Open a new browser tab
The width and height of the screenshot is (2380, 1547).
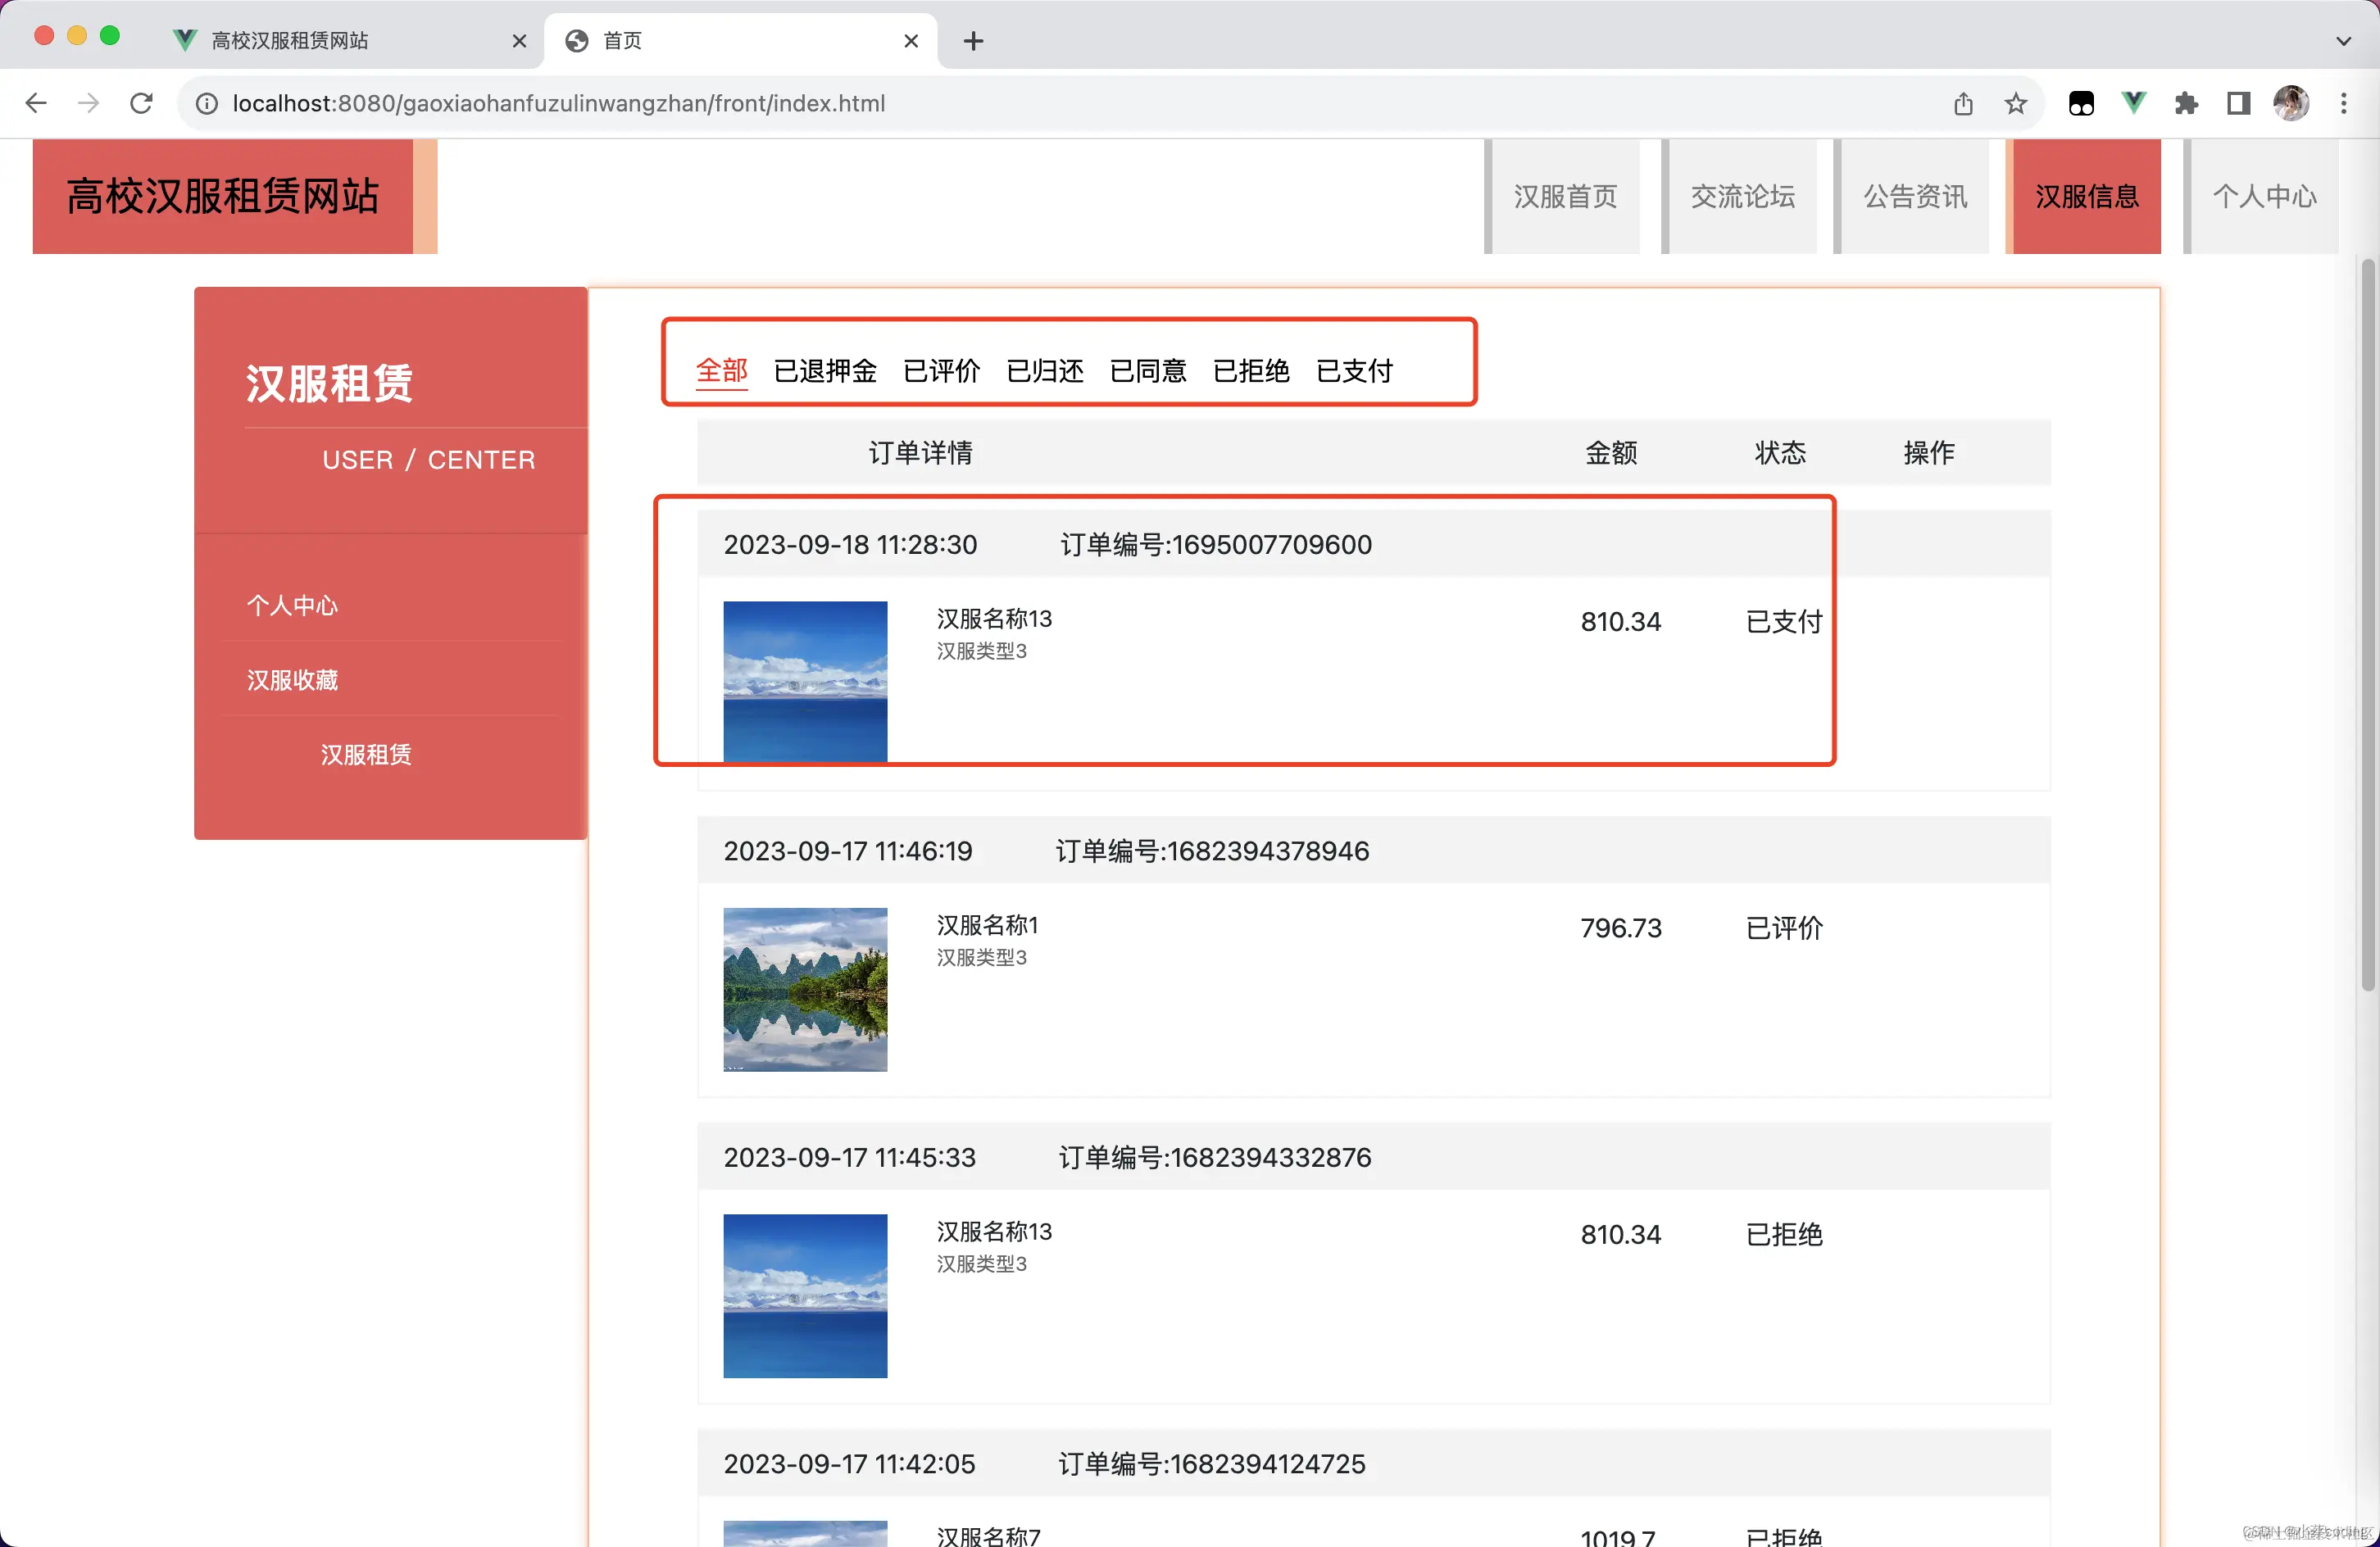pyautogui.click(x=973, y=41)
